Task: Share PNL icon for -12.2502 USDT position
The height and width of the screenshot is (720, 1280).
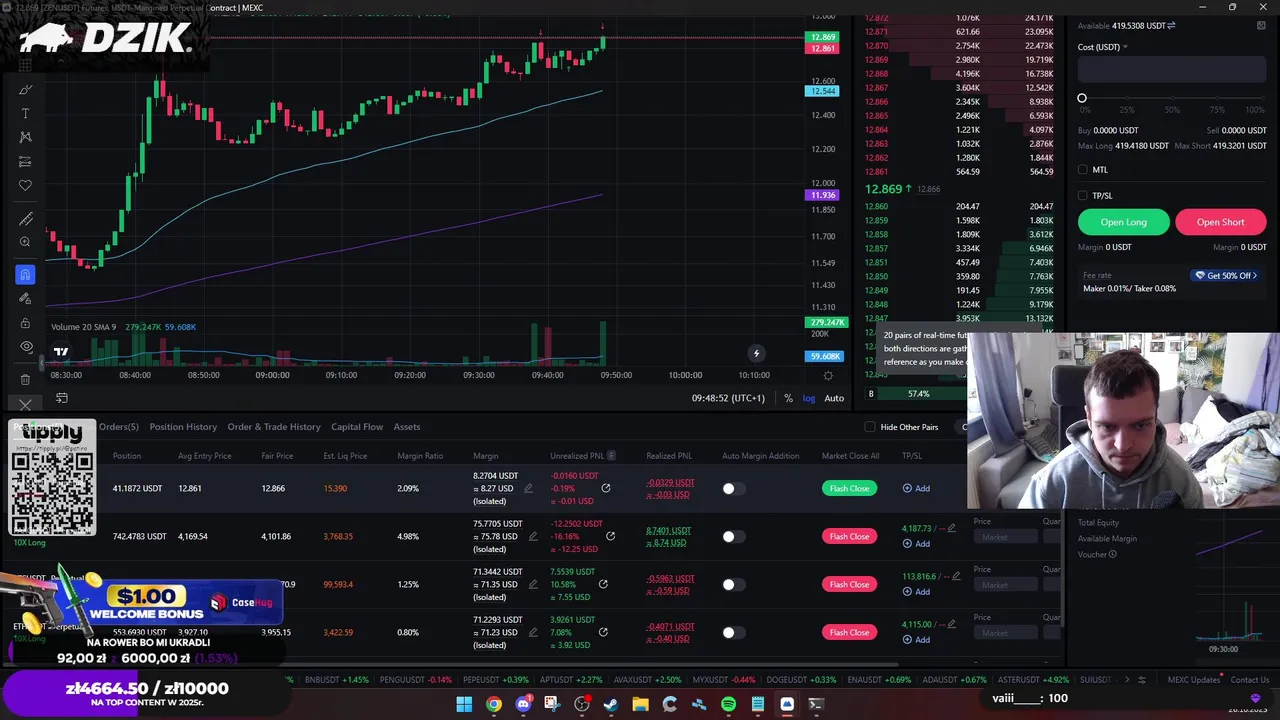Action: (610, 536)
